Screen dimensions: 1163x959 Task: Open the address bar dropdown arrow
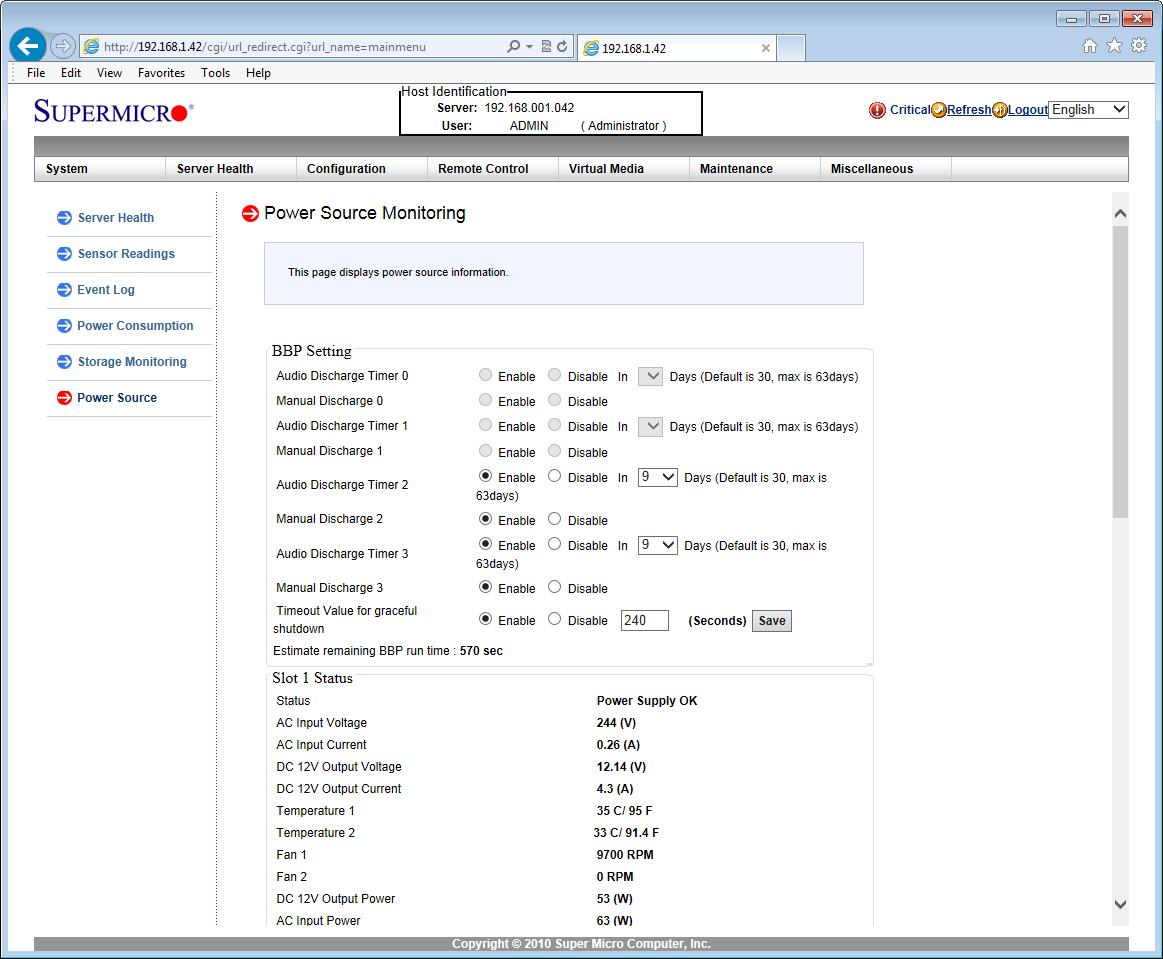click(x=530, y=46)
